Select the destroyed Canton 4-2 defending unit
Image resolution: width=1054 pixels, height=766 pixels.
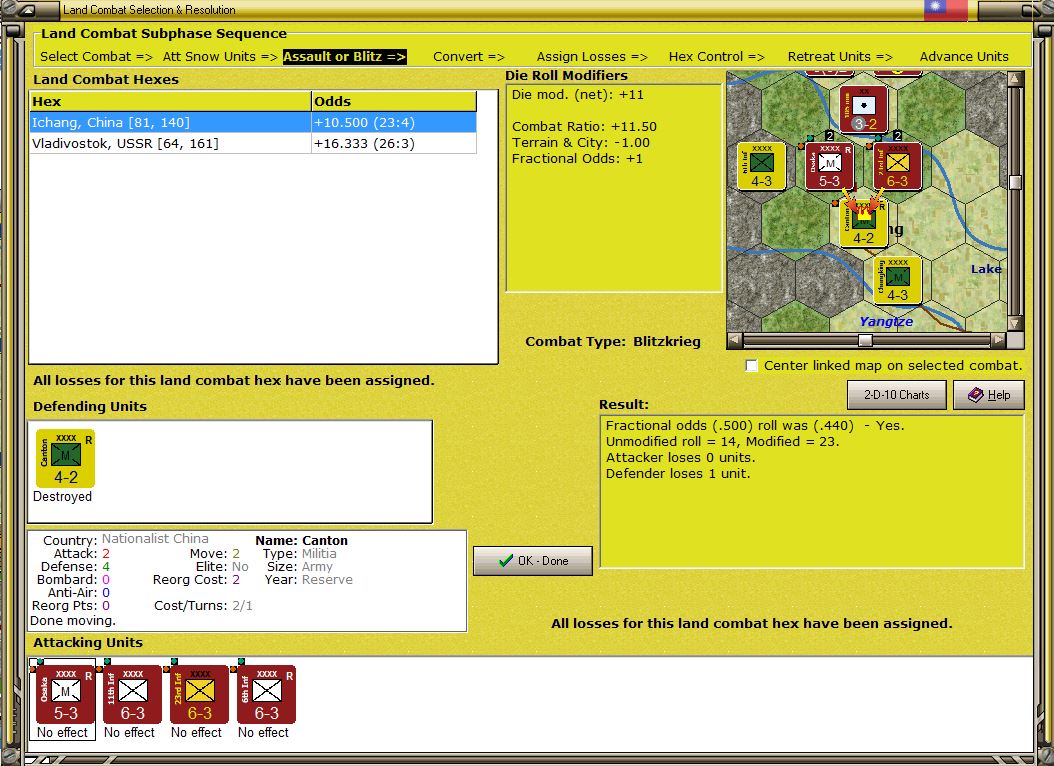point(65,458)
